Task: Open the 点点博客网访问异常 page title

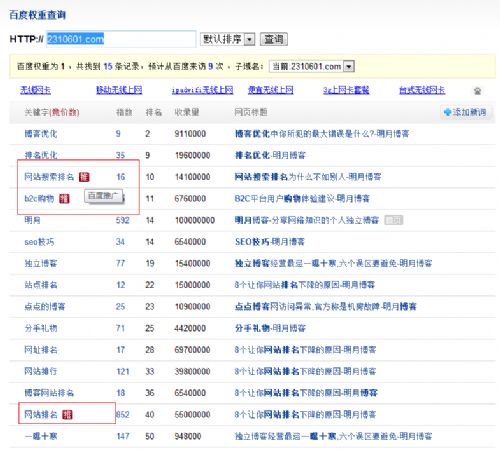Action: tap(326, 307)
